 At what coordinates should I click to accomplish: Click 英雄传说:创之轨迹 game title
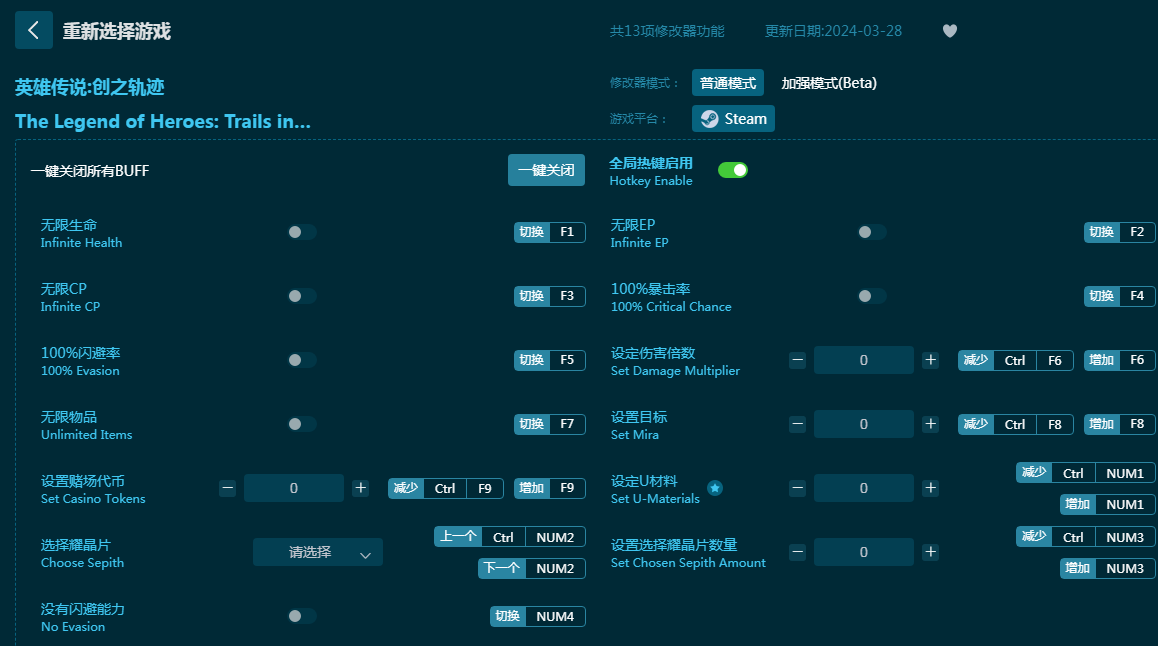click(89, 87)
